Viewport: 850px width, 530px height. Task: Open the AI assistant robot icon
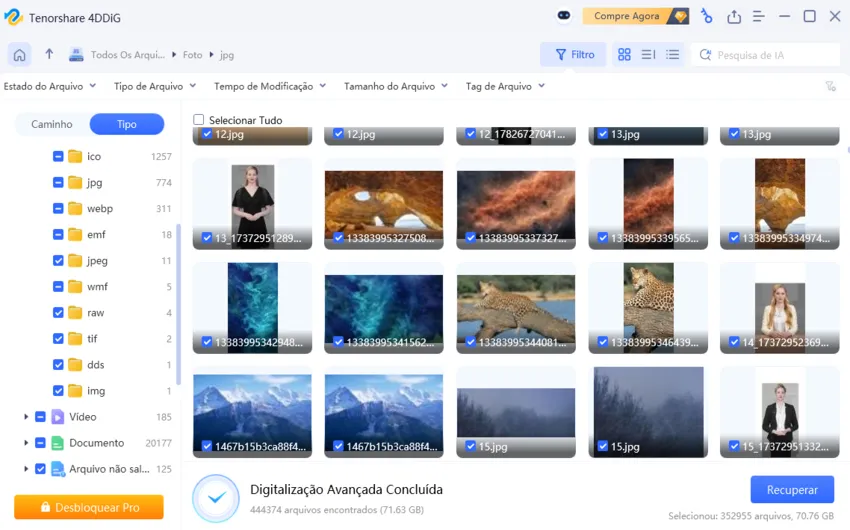564,17
